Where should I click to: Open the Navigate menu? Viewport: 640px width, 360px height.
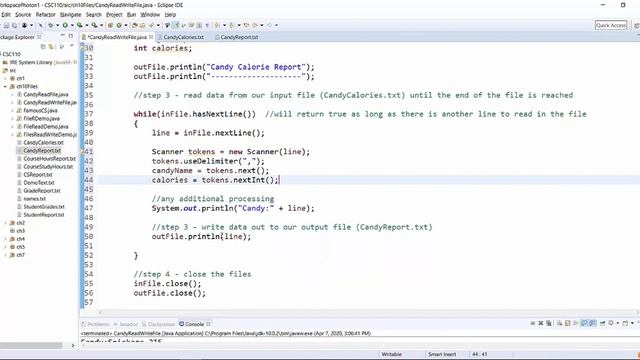click(x=70, y=15)
